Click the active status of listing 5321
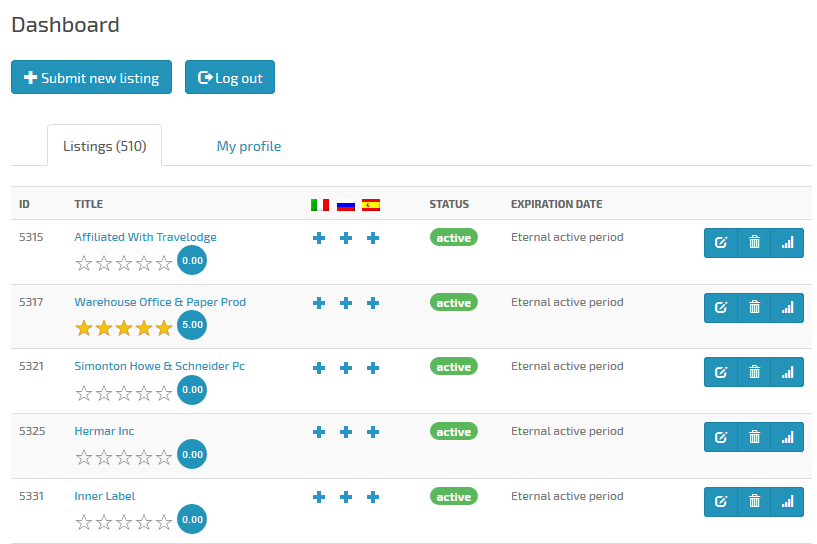817x544 pixels. point(454,367)
